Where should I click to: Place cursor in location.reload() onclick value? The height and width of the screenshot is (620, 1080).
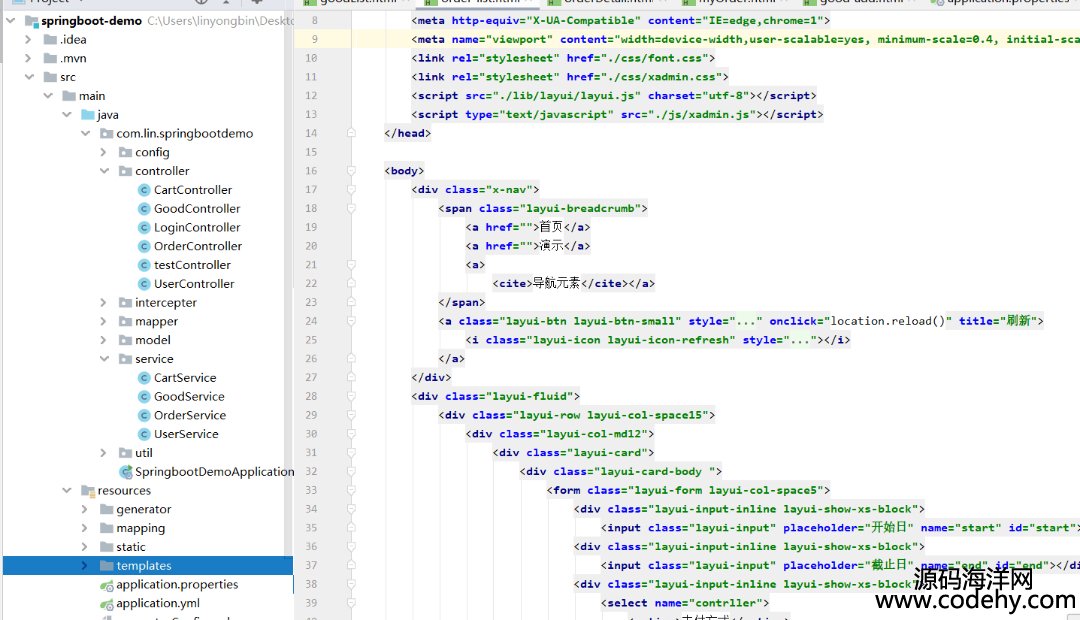[887, 321]
